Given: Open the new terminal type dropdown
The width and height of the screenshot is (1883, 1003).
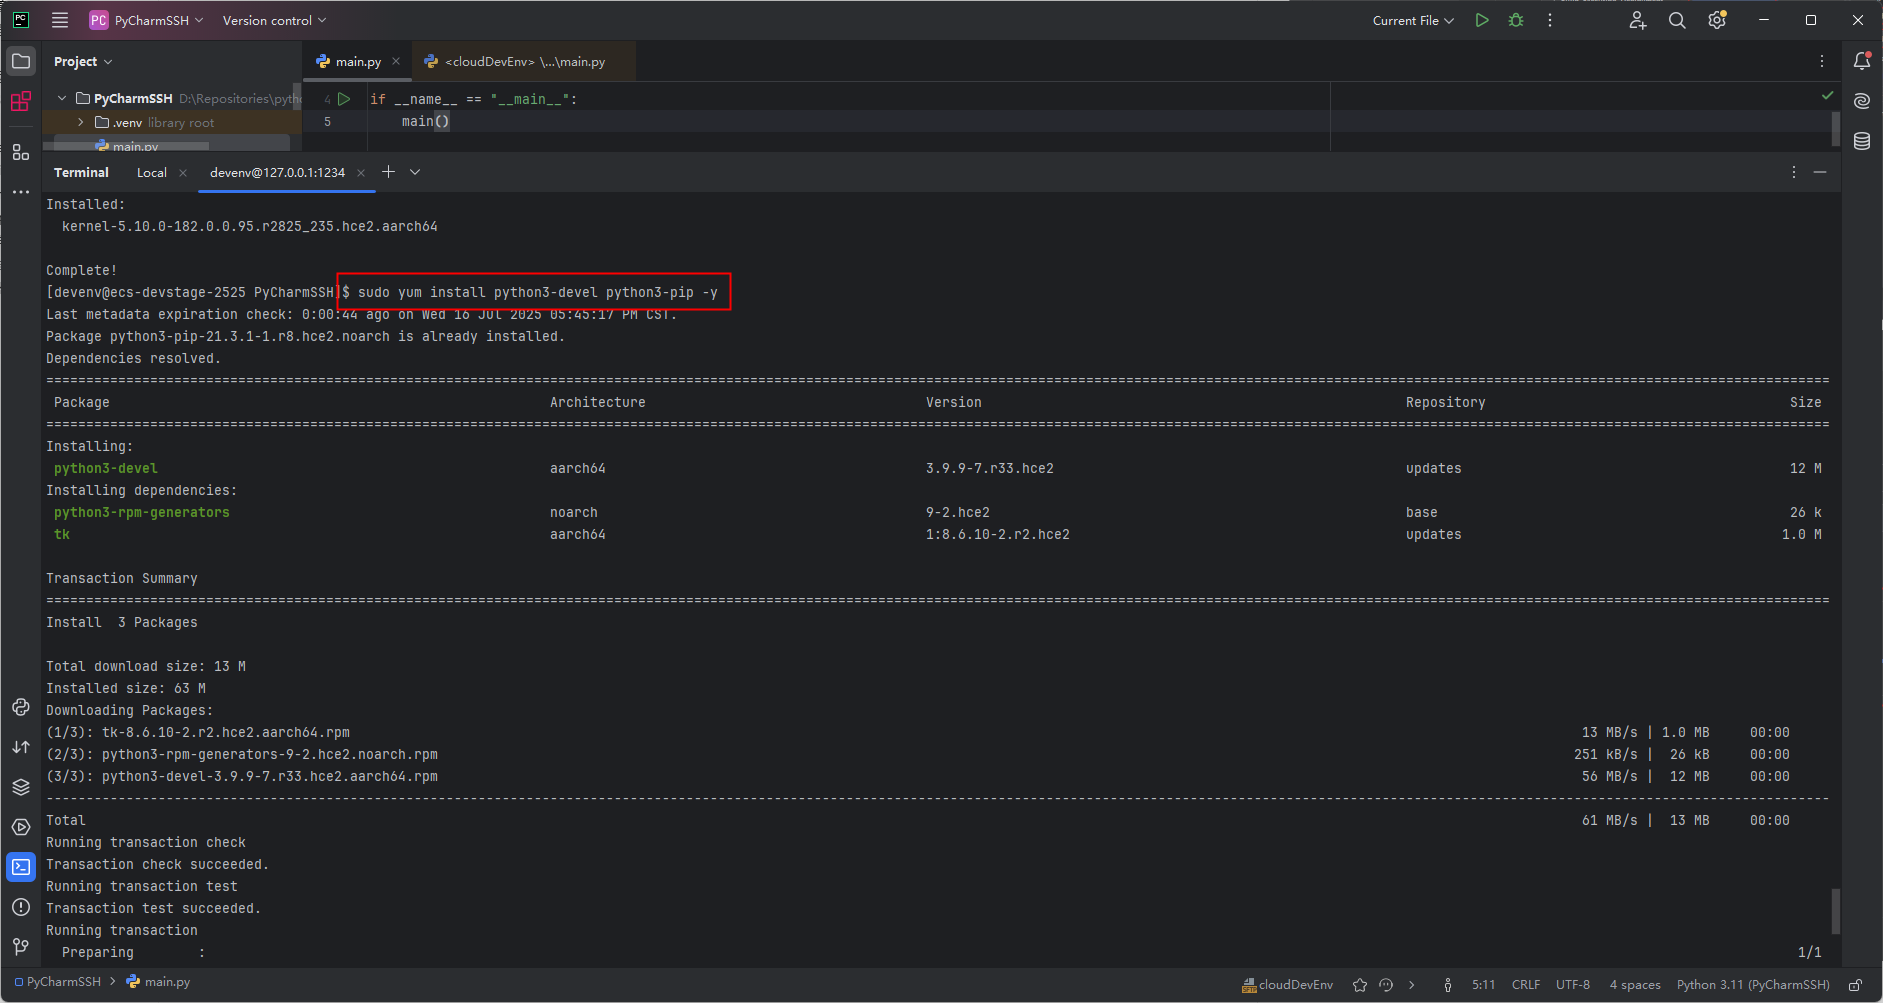Looking at the screenshot, I should 414,172.
